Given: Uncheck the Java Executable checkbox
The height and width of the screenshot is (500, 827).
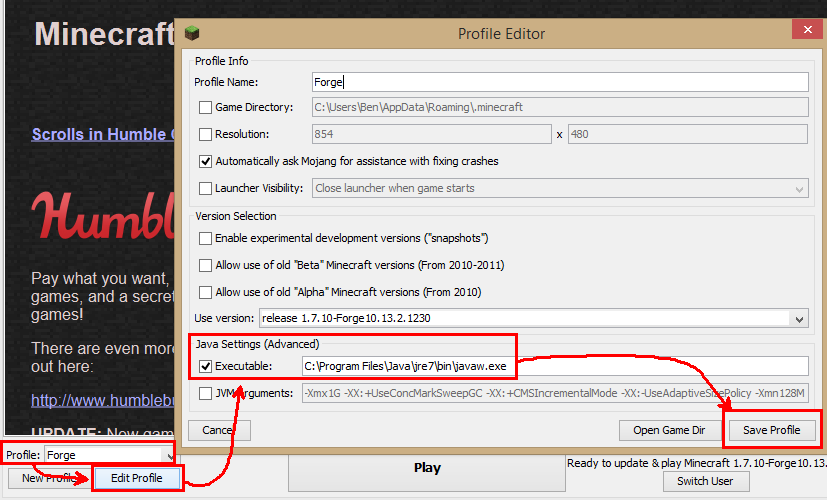Looking at the screenshot, I should tap(205, 366).
